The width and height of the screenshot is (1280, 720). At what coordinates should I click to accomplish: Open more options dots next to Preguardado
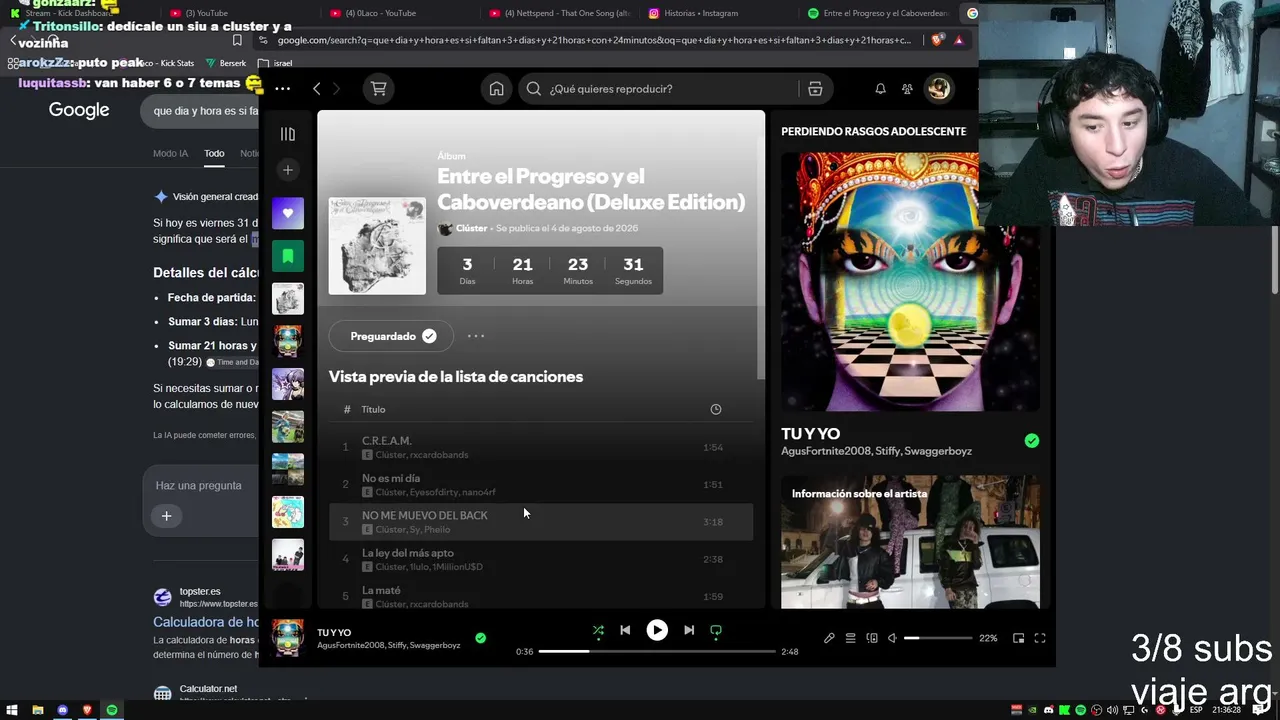pos(476,336)
